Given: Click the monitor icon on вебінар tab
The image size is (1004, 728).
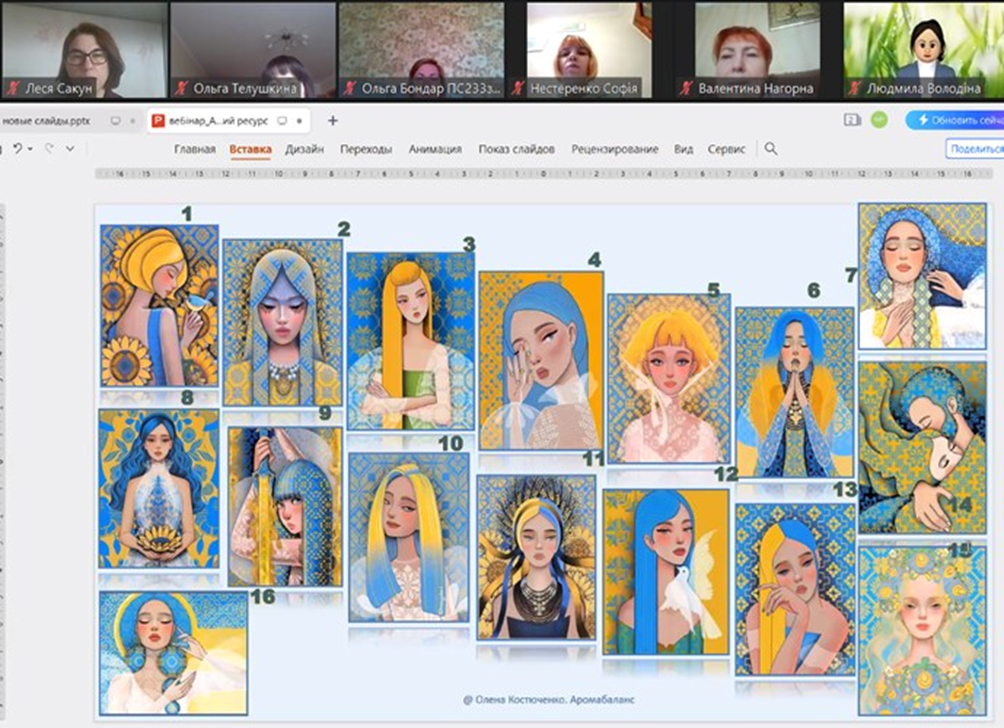Looking at the screenshot, I should 282,121.
